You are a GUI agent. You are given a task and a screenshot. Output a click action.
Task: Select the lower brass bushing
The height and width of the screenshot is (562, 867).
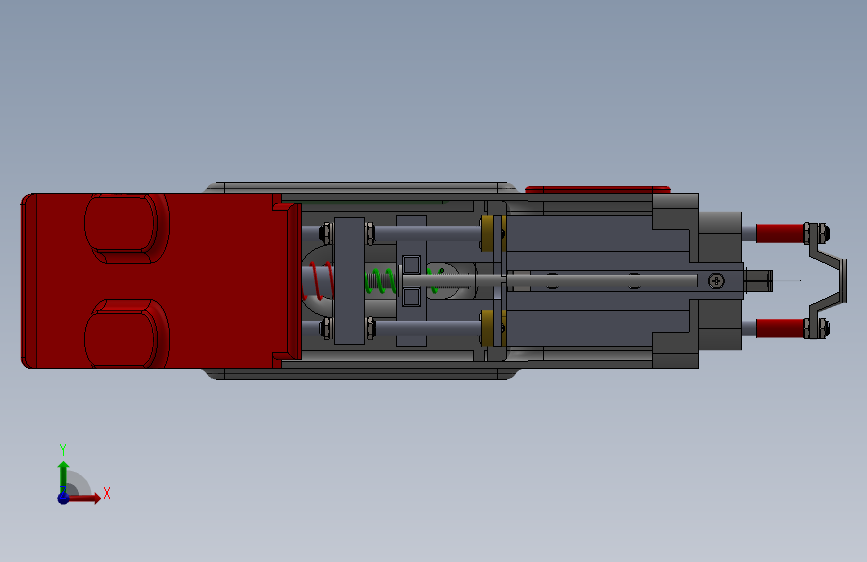[x=487, y=328]
